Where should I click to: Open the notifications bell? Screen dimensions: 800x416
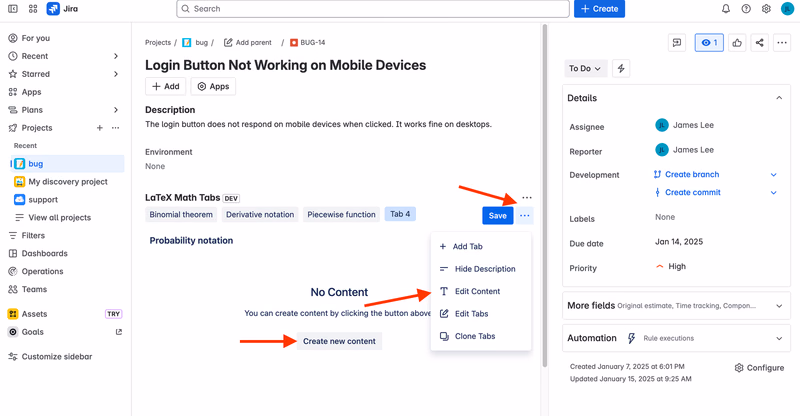pos(726,9)
